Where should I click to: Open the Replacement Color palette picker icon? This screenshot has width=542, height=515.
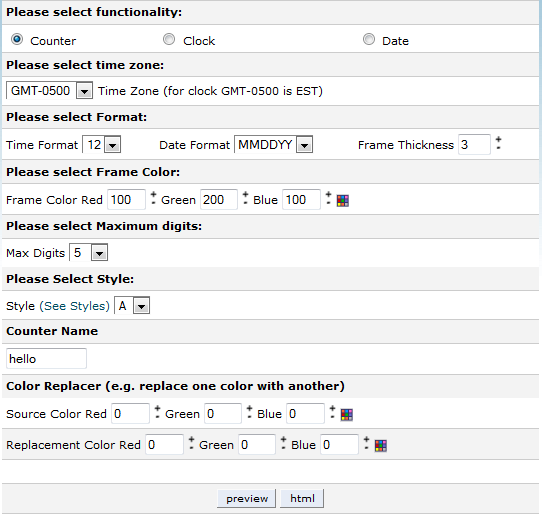pyautogui.click(x=381, y=446)
